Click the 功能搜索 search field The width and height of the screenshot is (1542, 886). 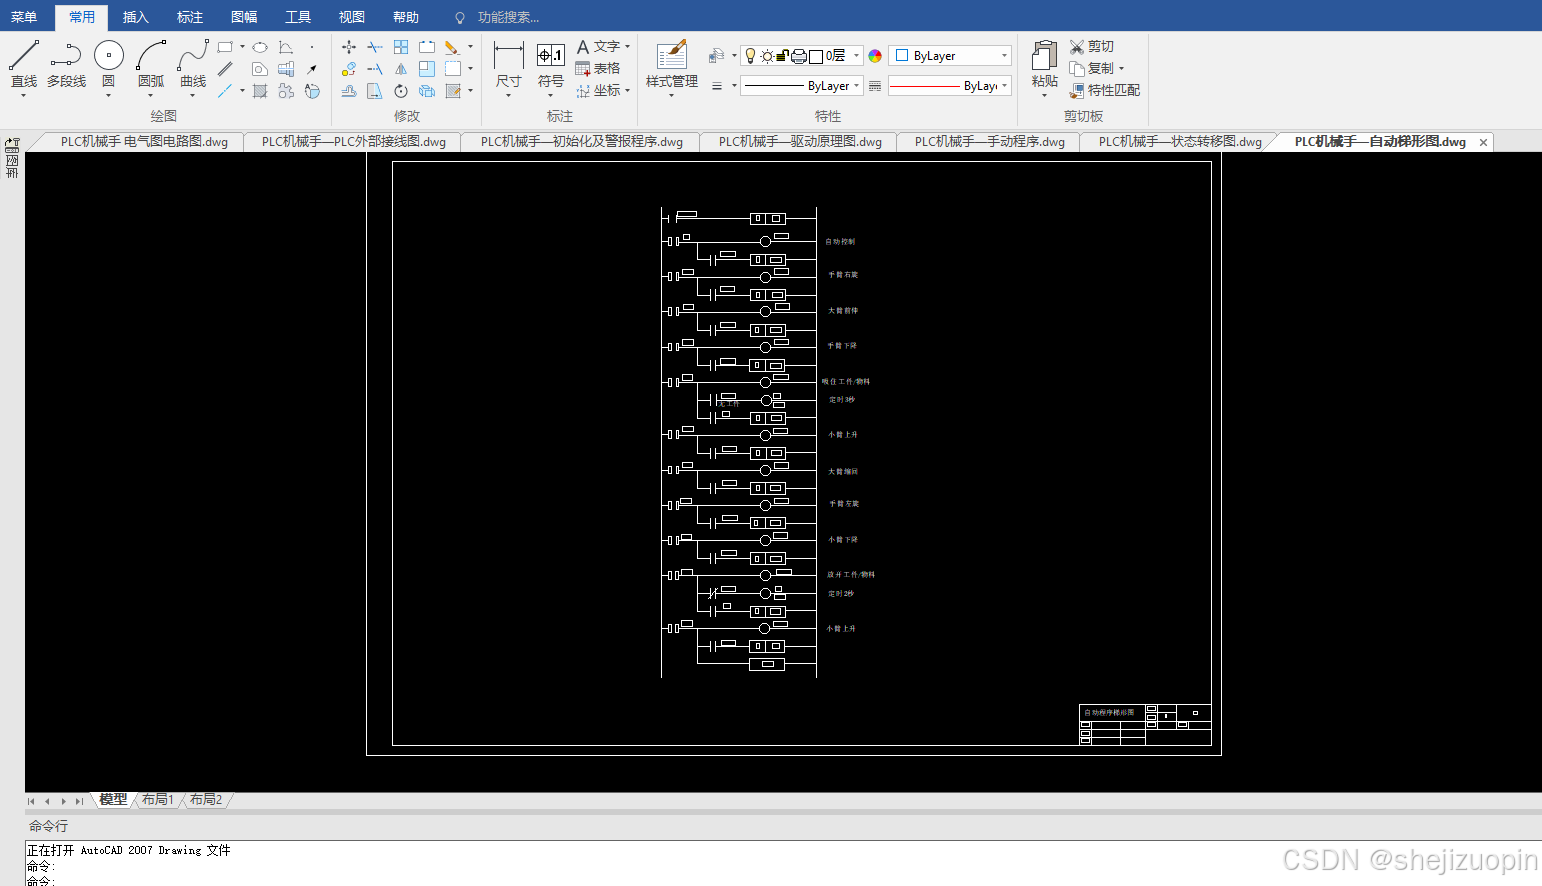[508, 17]
